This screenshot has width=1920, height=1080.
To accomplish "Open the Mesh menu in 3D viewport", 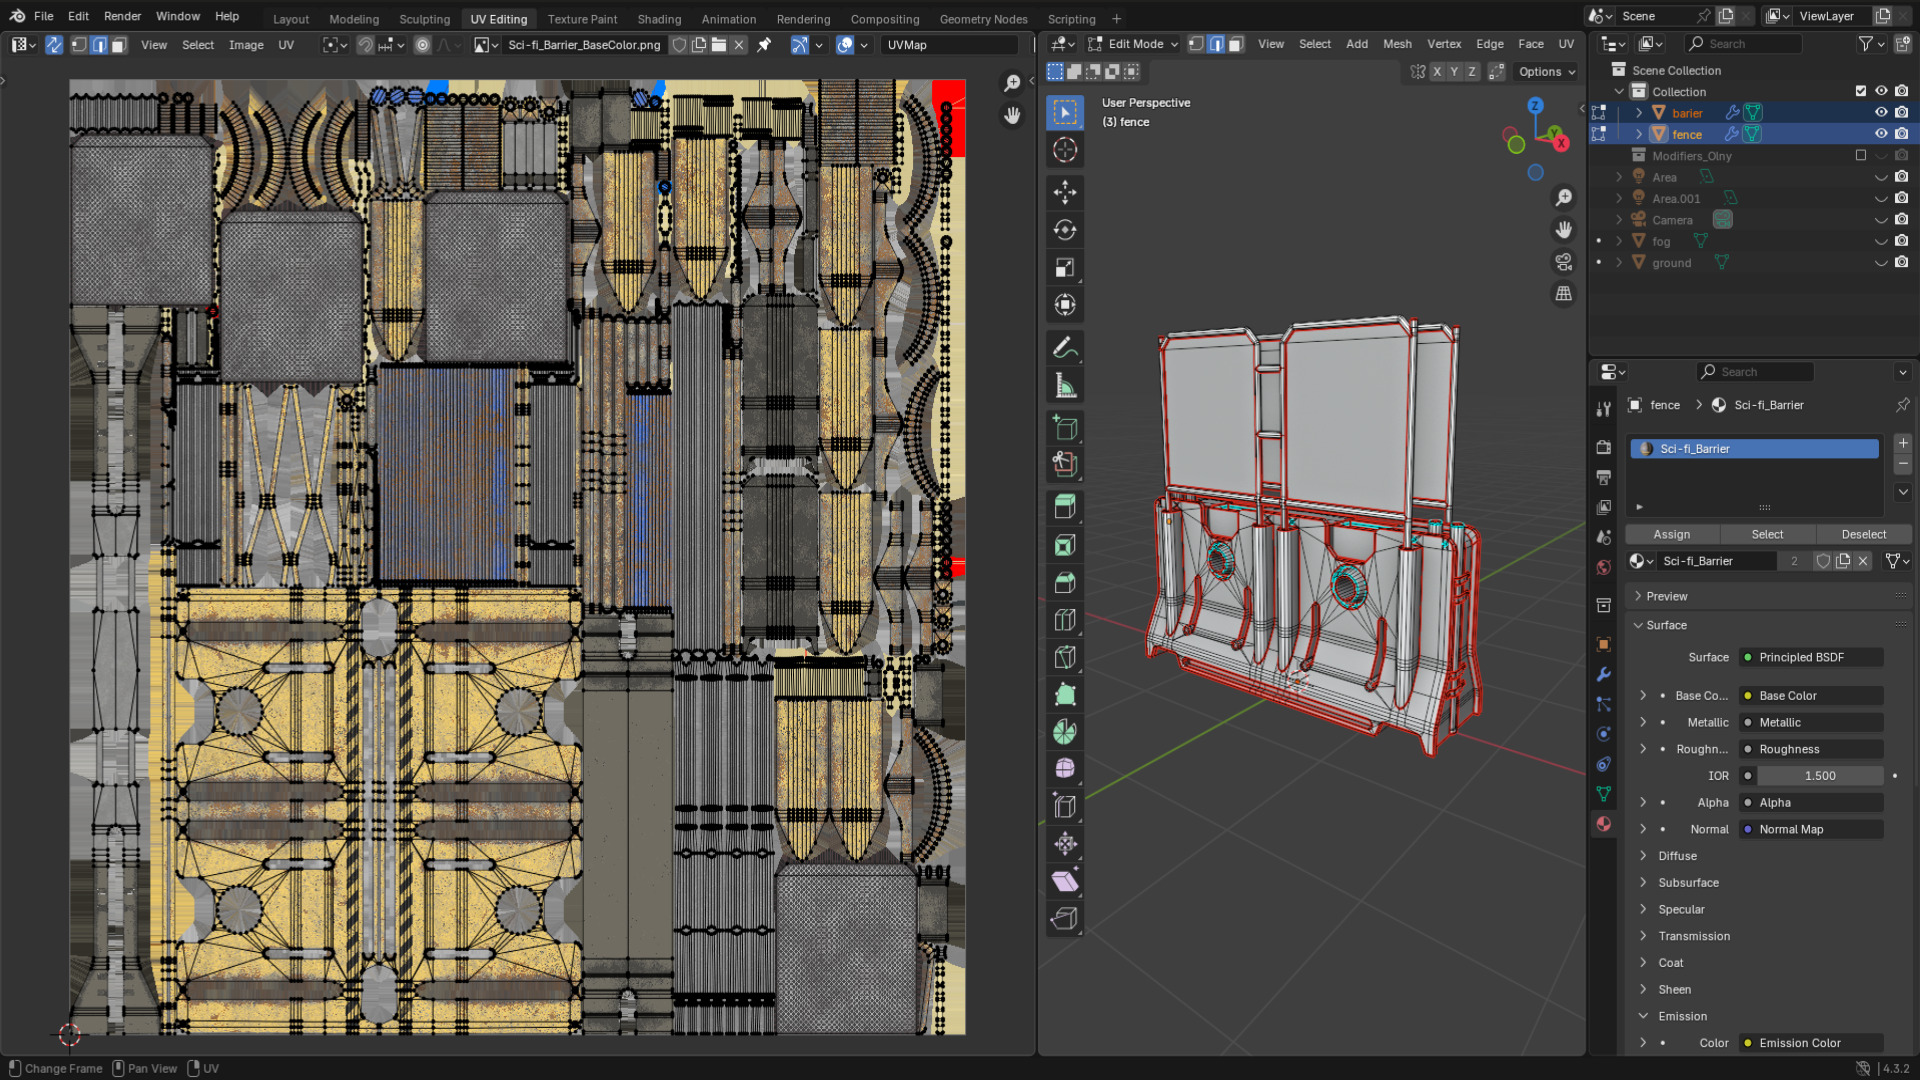I will pyautogui.click(x=1397, y=44).
